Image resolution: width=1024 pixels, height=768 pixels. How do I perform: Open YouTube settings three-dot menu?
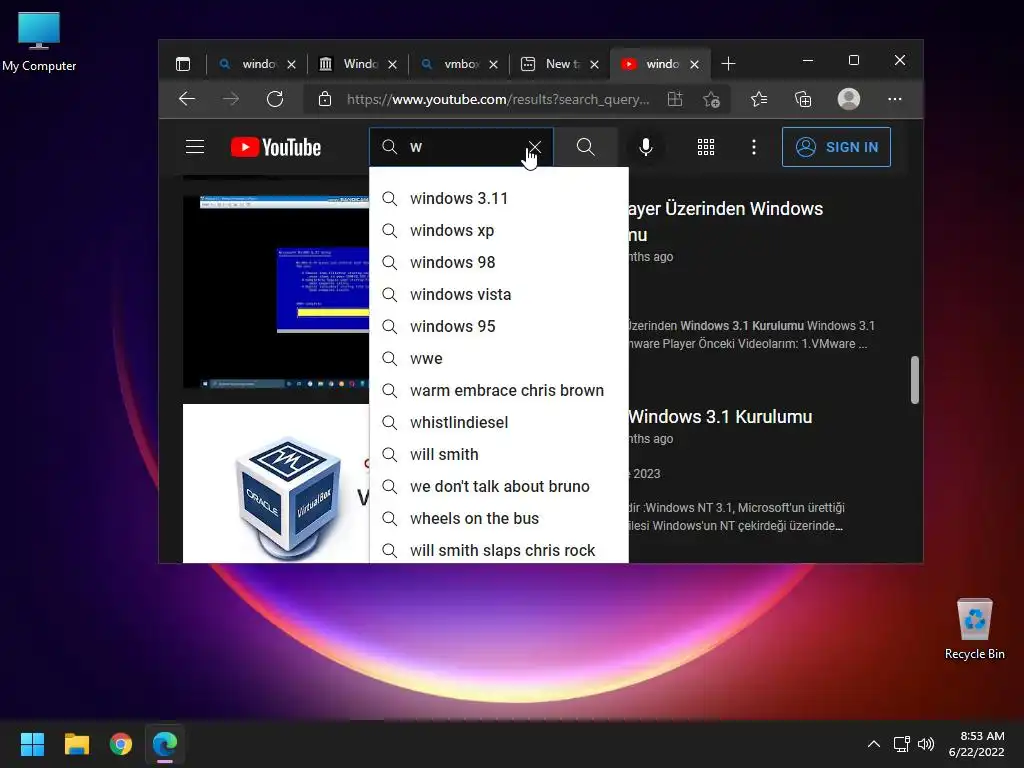tap(754, 147)
